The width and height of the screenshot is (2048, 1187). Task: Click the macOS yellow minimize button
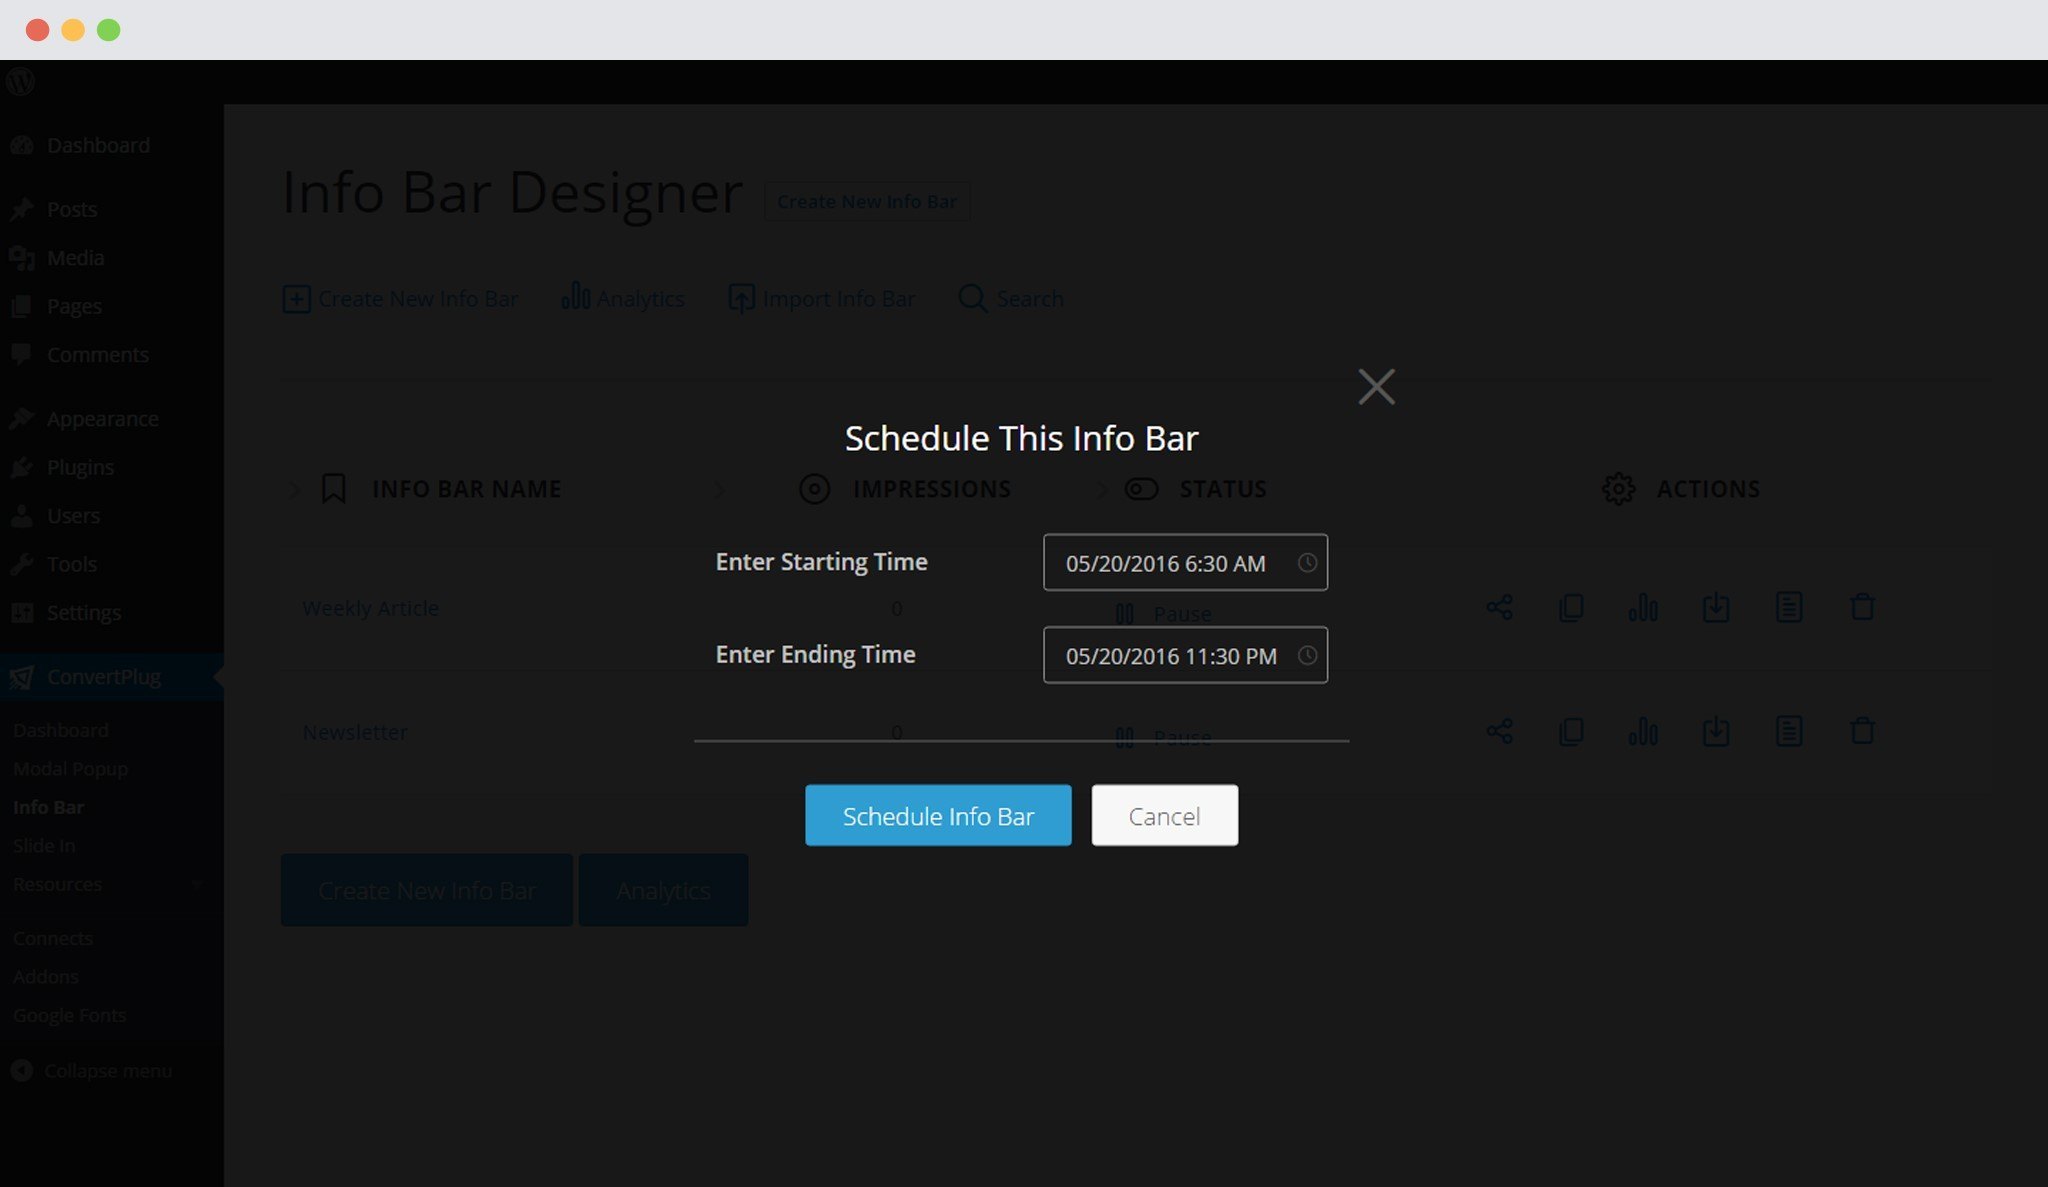[73, 30]
